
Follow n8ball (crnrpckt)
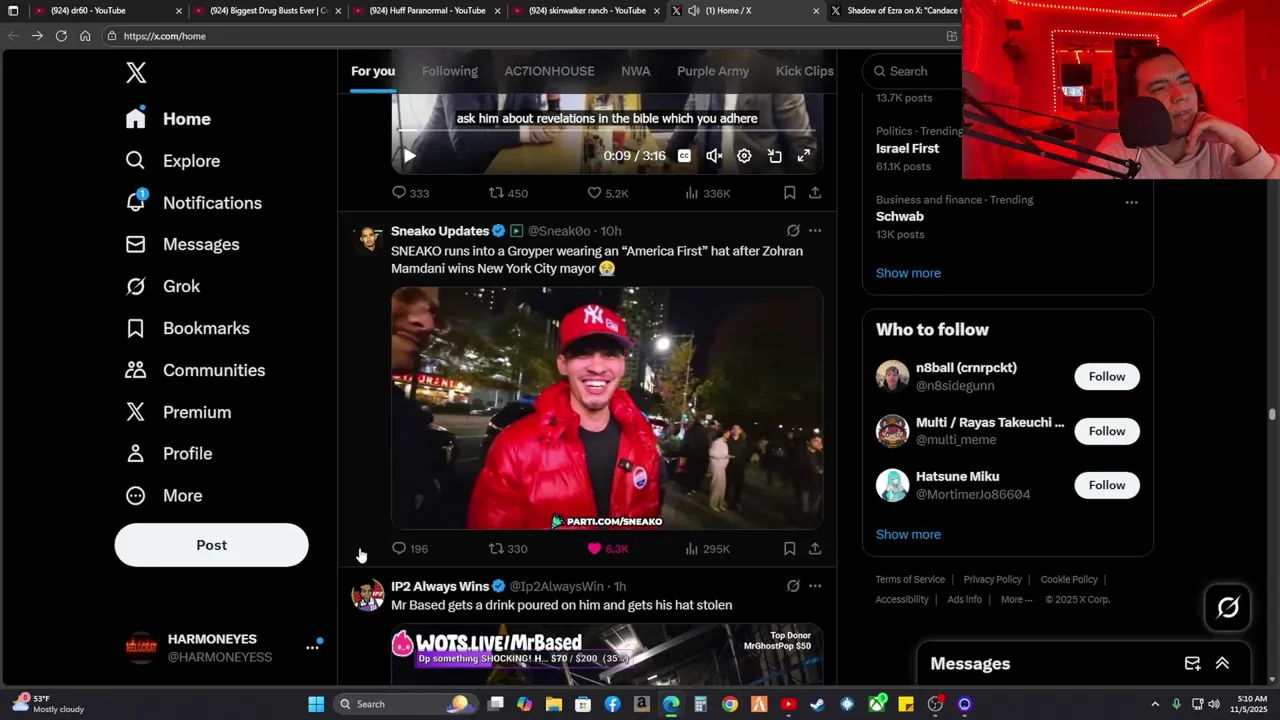[x=1107, y=377]
